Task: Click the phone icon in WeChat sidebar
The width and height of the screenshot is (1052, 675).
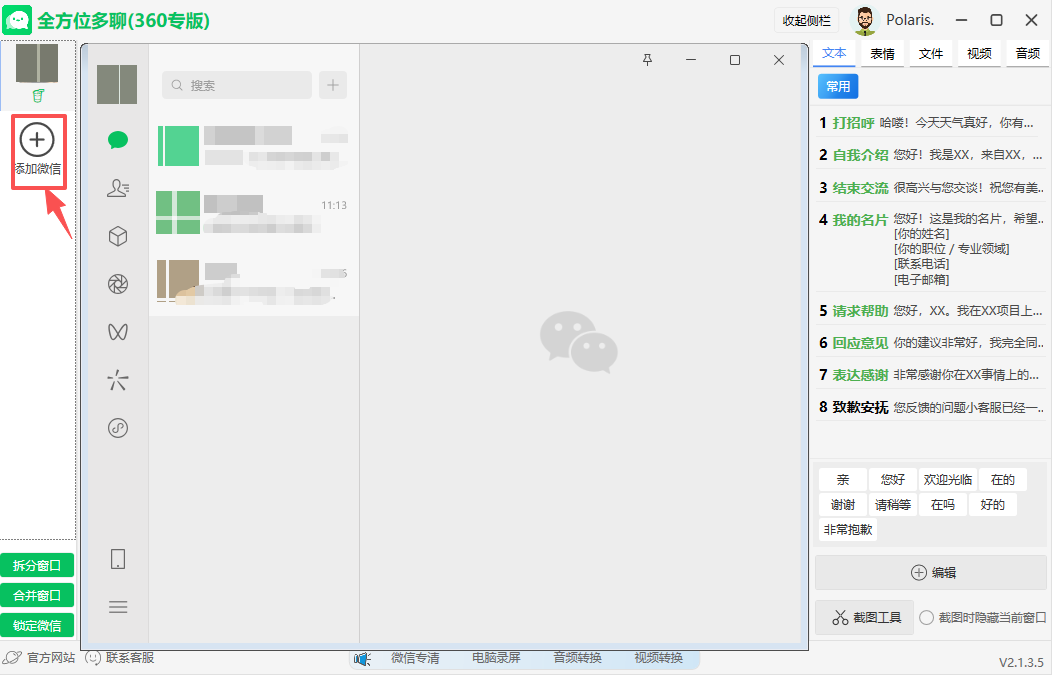Action: tap(118, 559)
